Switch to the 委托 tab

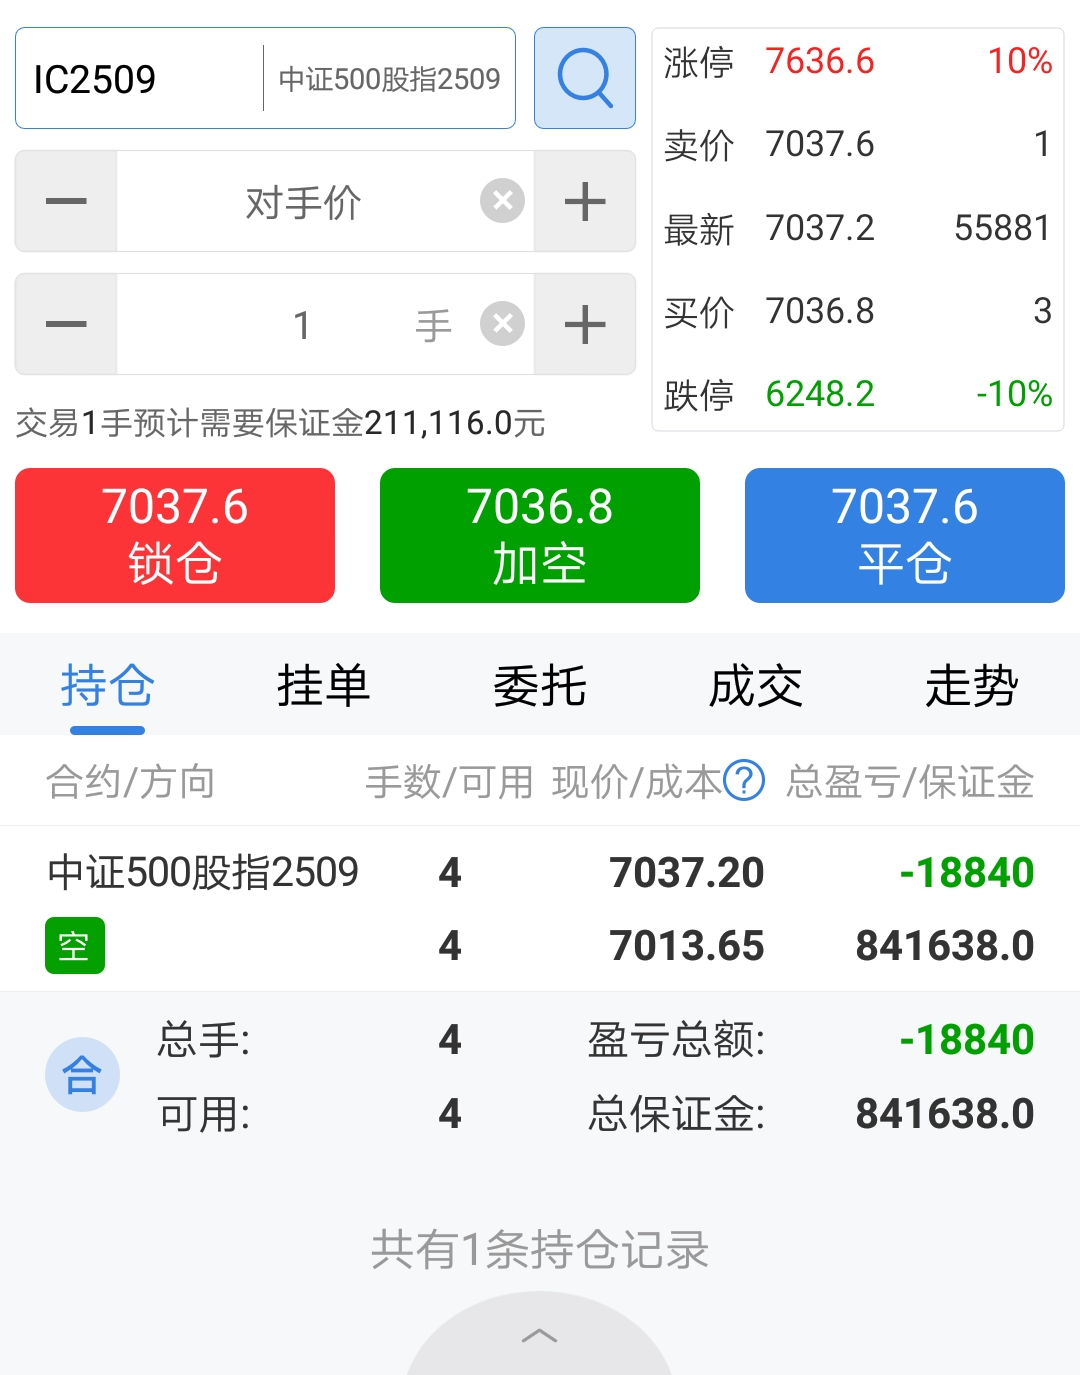click(540, 686)
